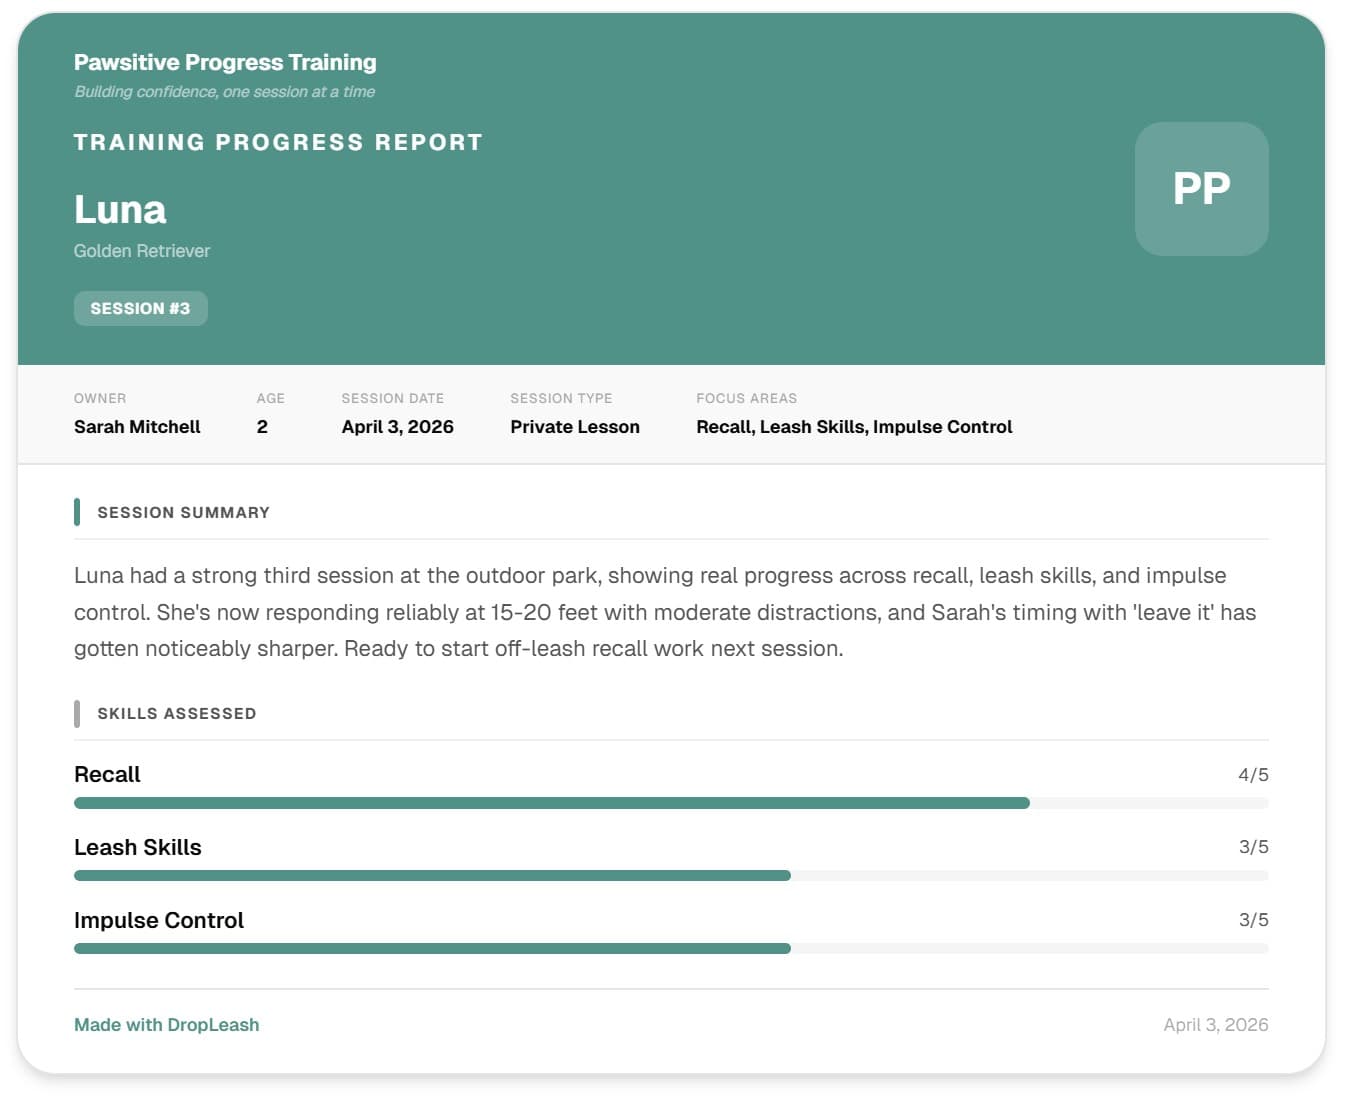1358x1096 pixels.
Task: Select the SESSION #3 badge
Action: [x=140, y=308]
